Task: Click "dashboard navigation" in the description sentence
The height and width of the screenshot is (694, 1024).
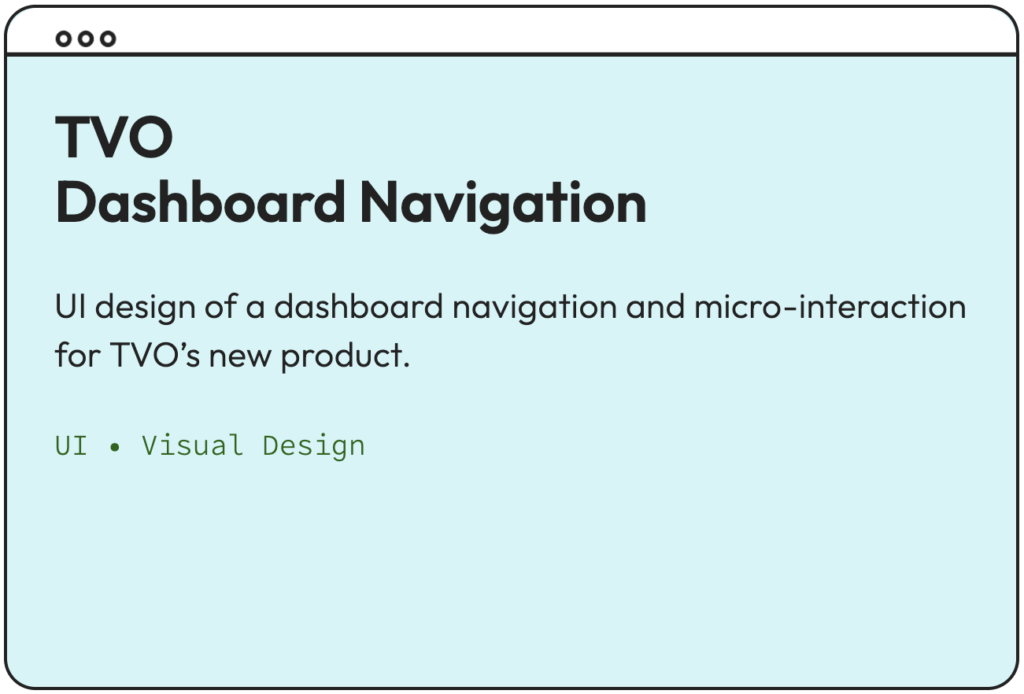Action: pyautogui.click(x=445, y=307)
